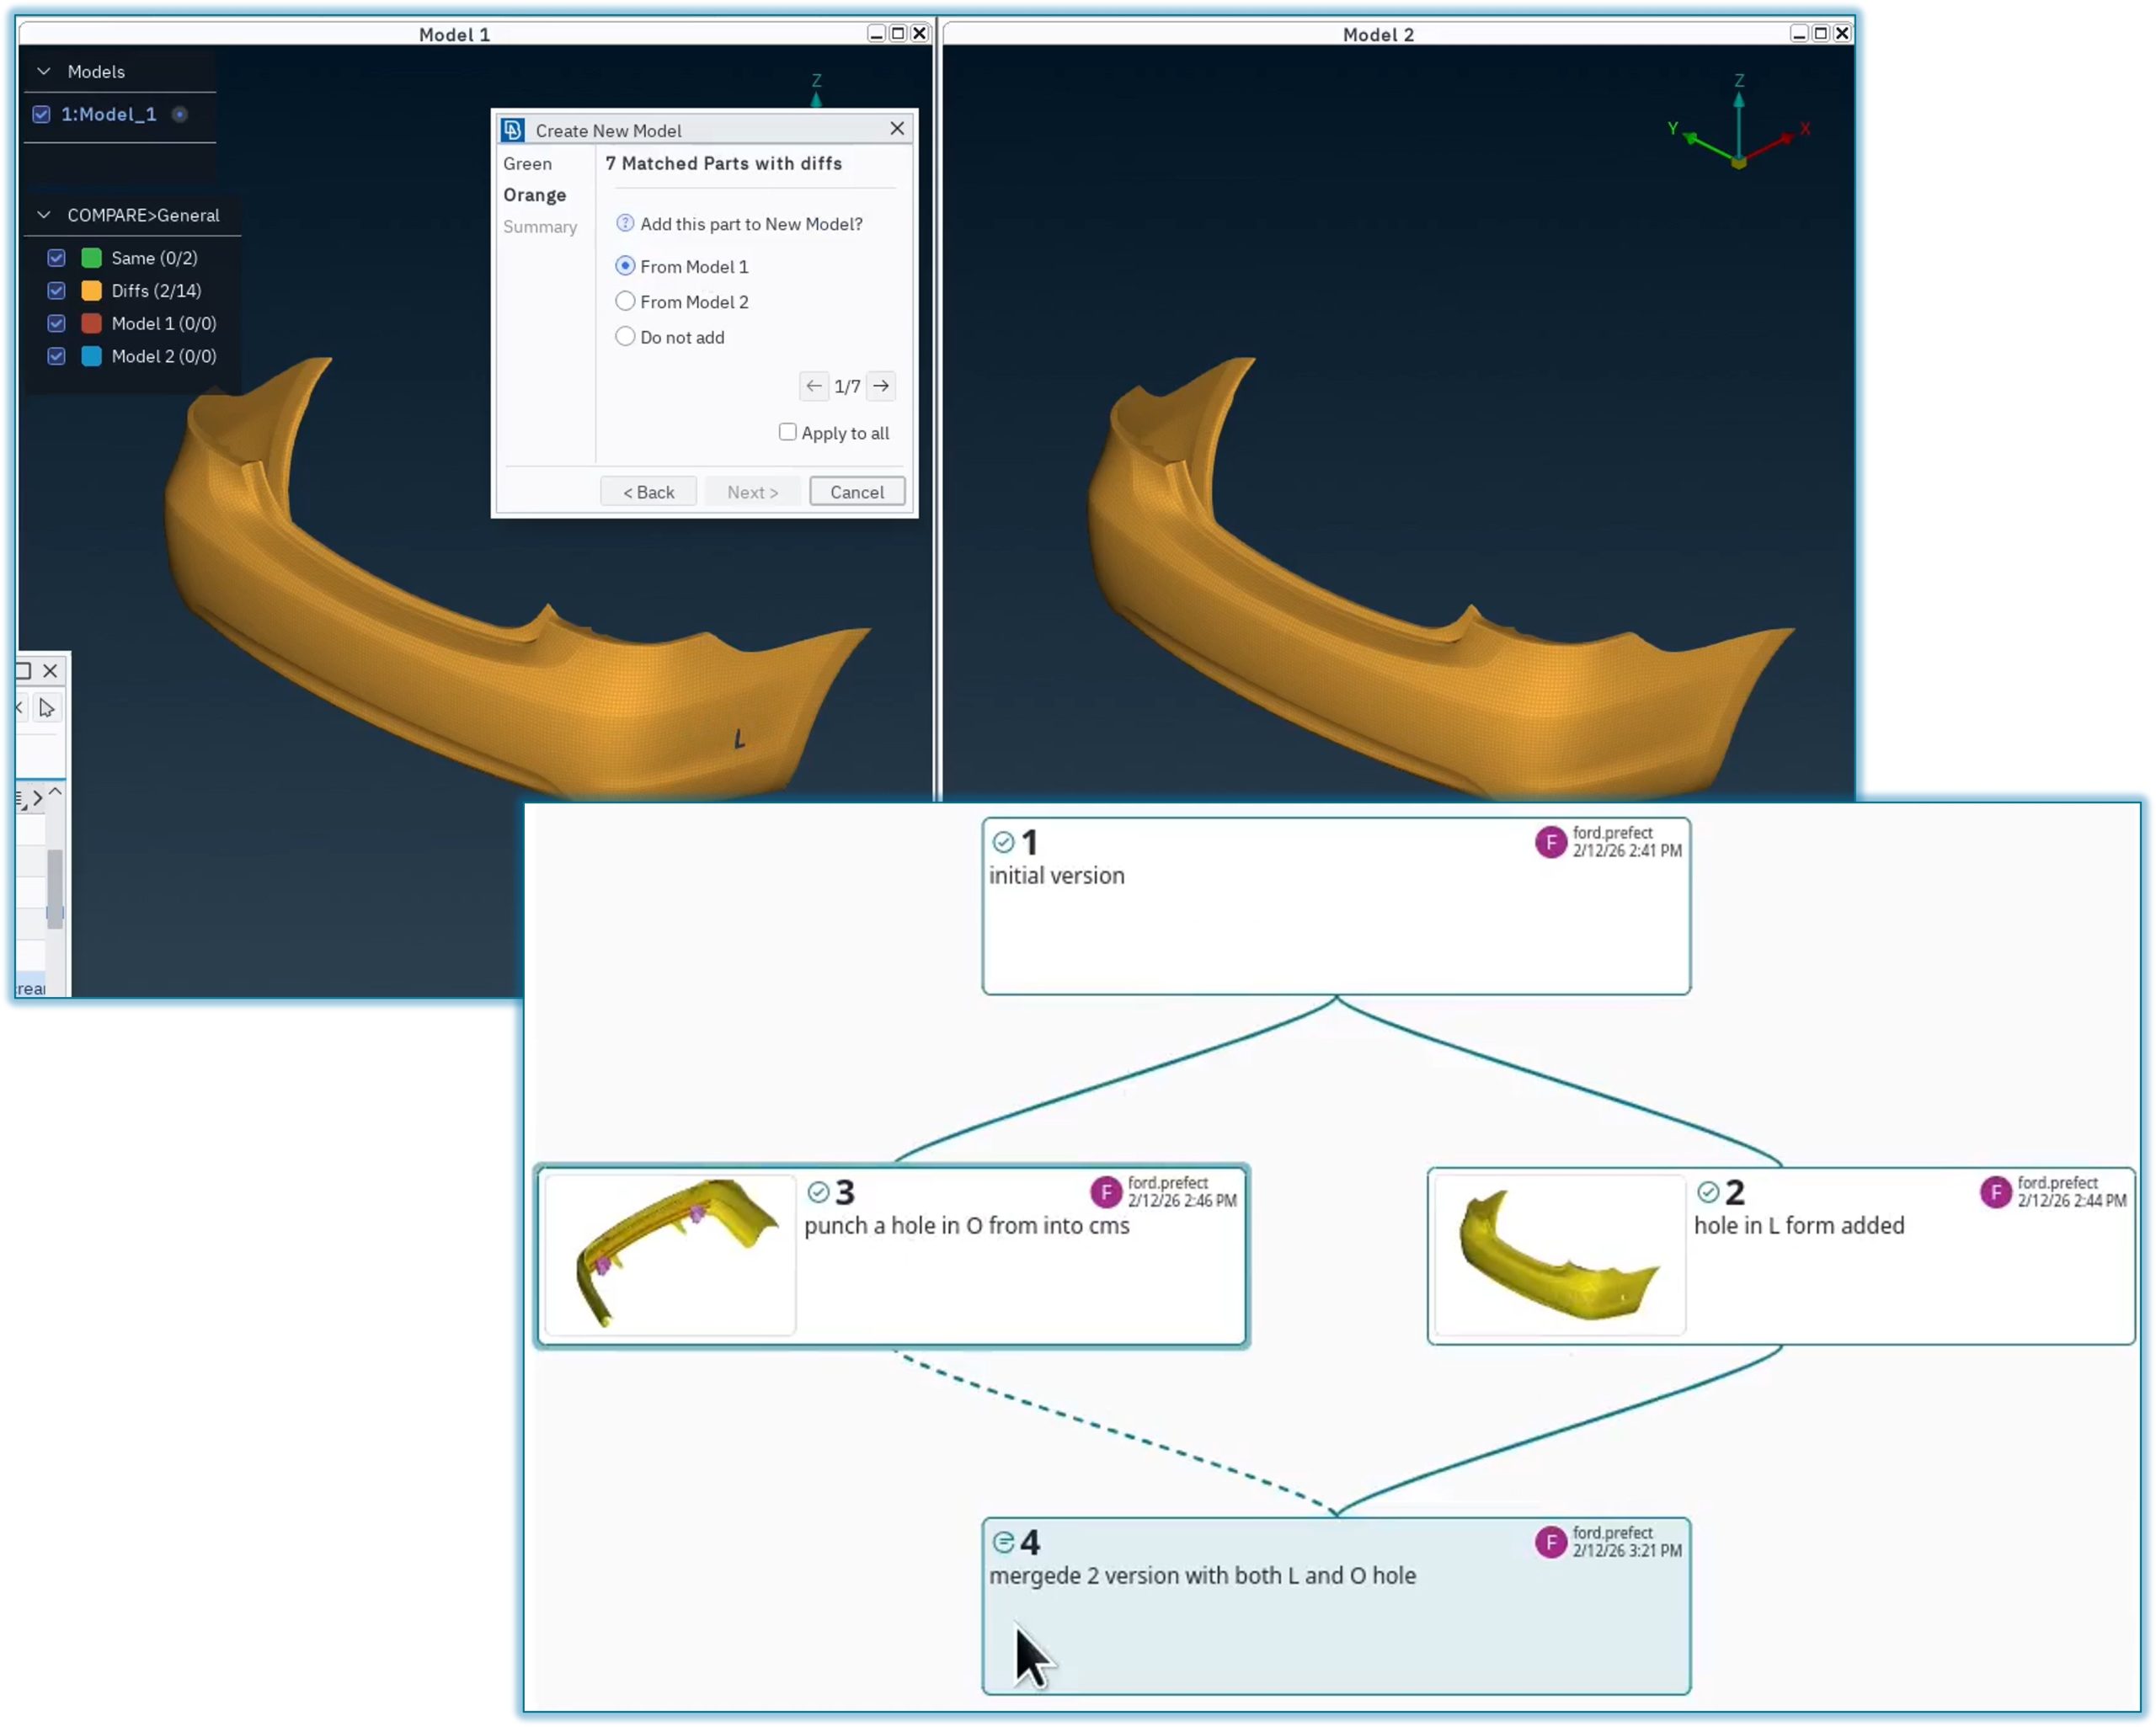Collapse the COMPARE>General section
The image size is (2156, 1727).
click(44, 215)
